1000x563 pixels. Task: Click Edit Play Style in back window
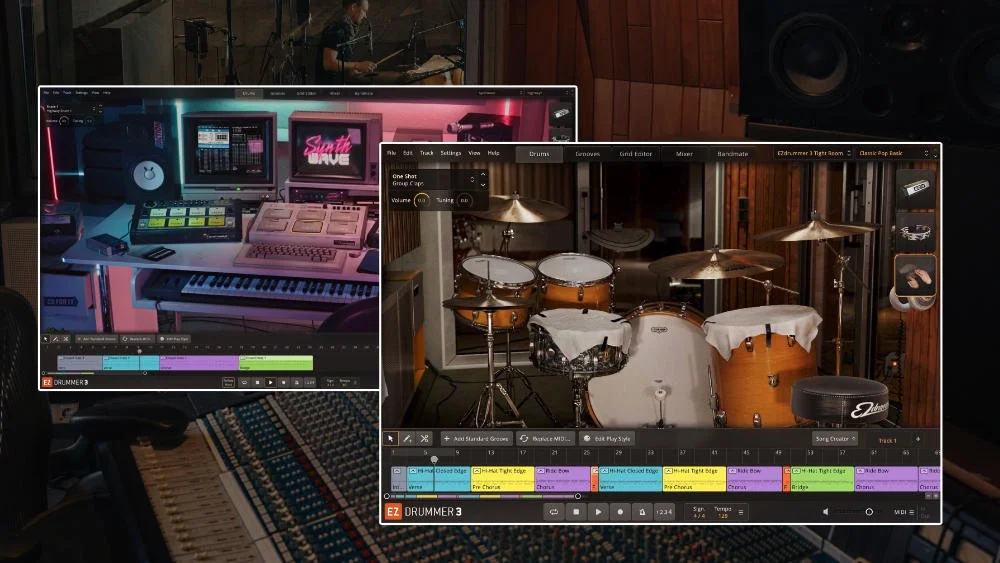pos(173,339)
